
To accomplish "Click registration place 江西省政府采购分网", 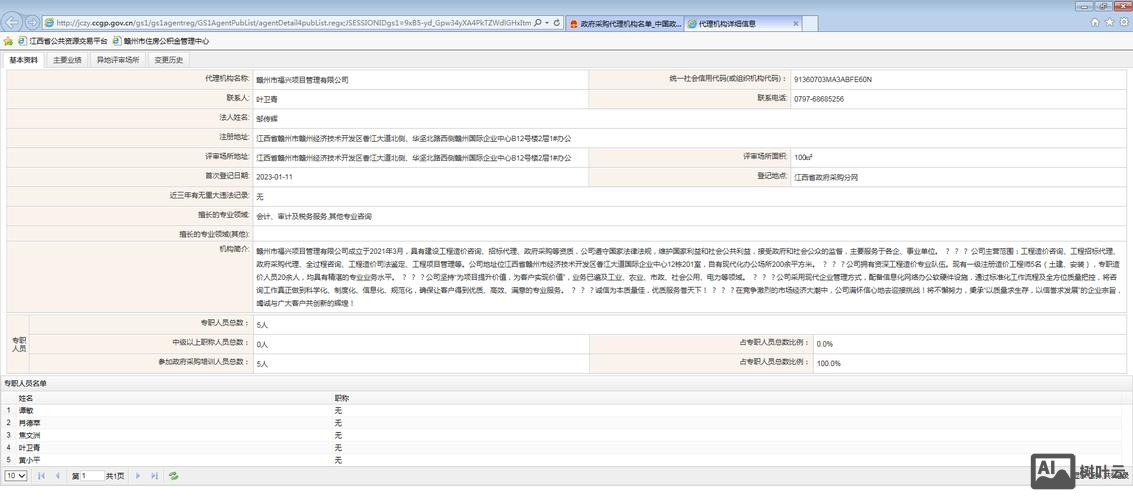I will click(826, 177).
